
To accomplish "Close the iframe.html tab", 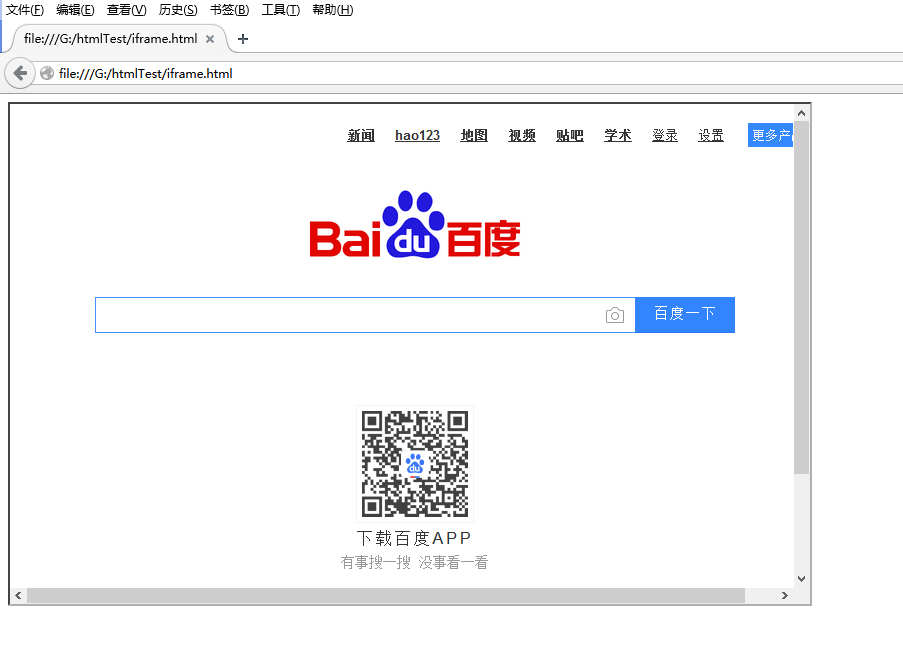I will (209, 39).
